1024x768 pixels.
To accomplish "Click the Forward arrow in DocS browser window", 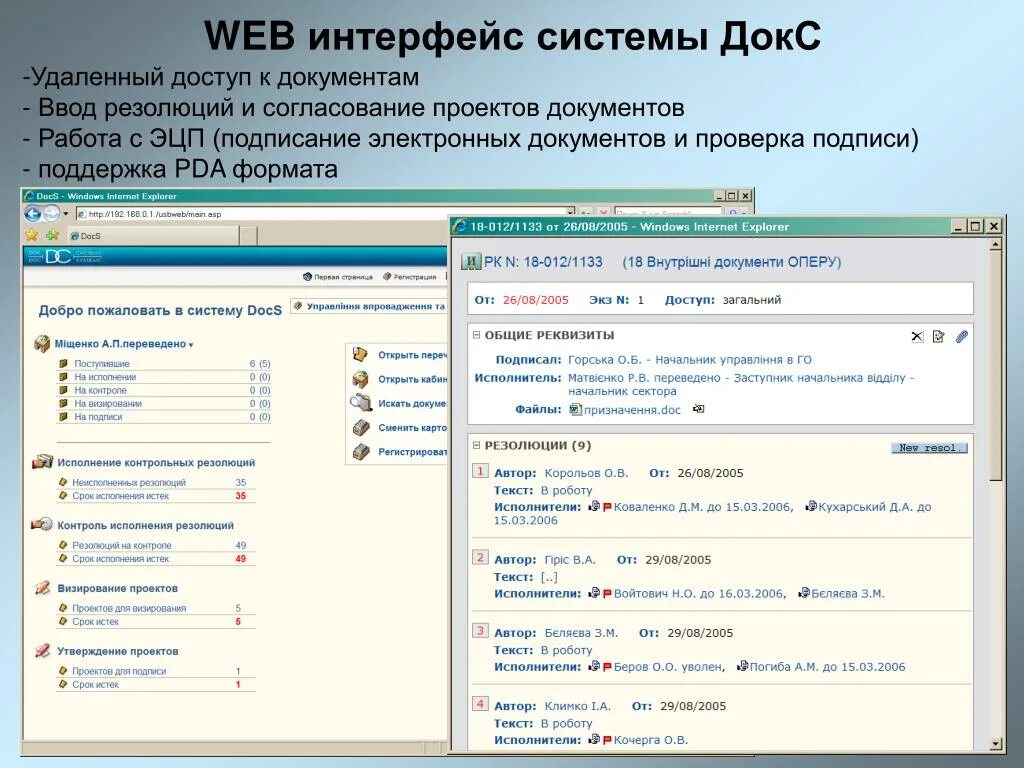I will (x=51, y=214).
